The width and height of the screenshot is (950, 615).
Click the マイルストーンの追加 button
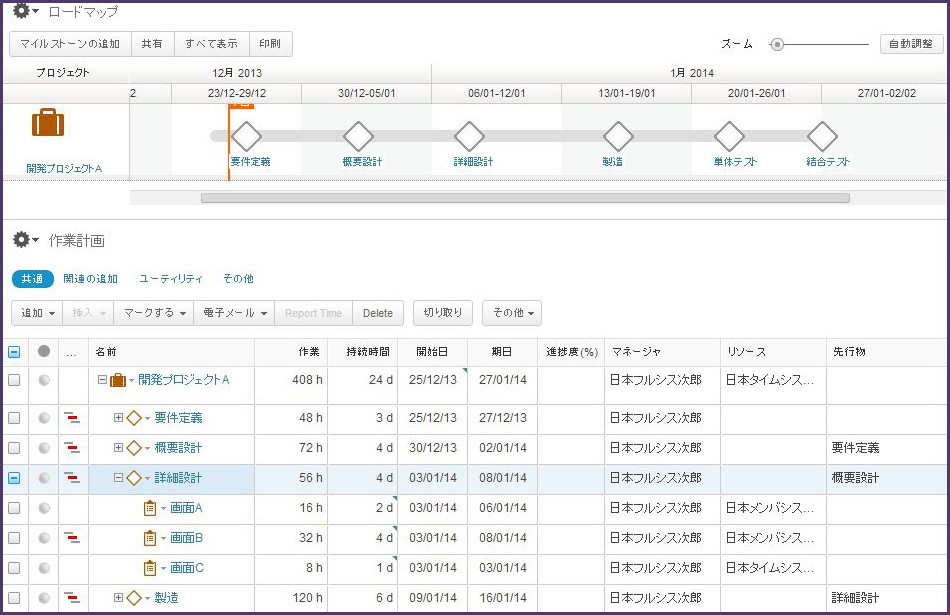pyautogui.click(x=70, y=44)
